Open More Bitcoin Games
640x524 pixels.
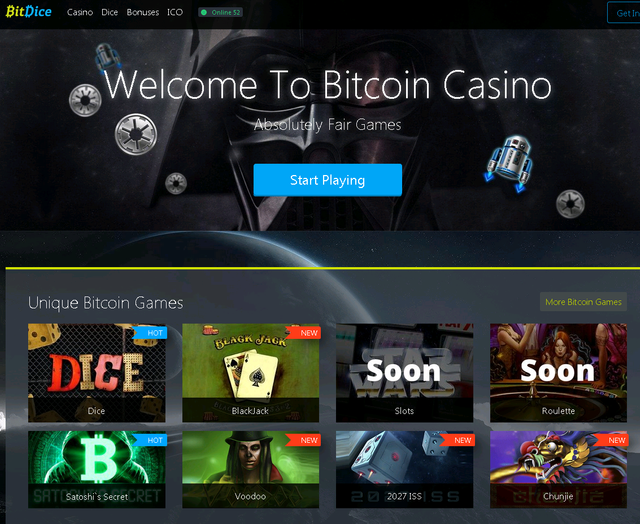tap(583, 302)
